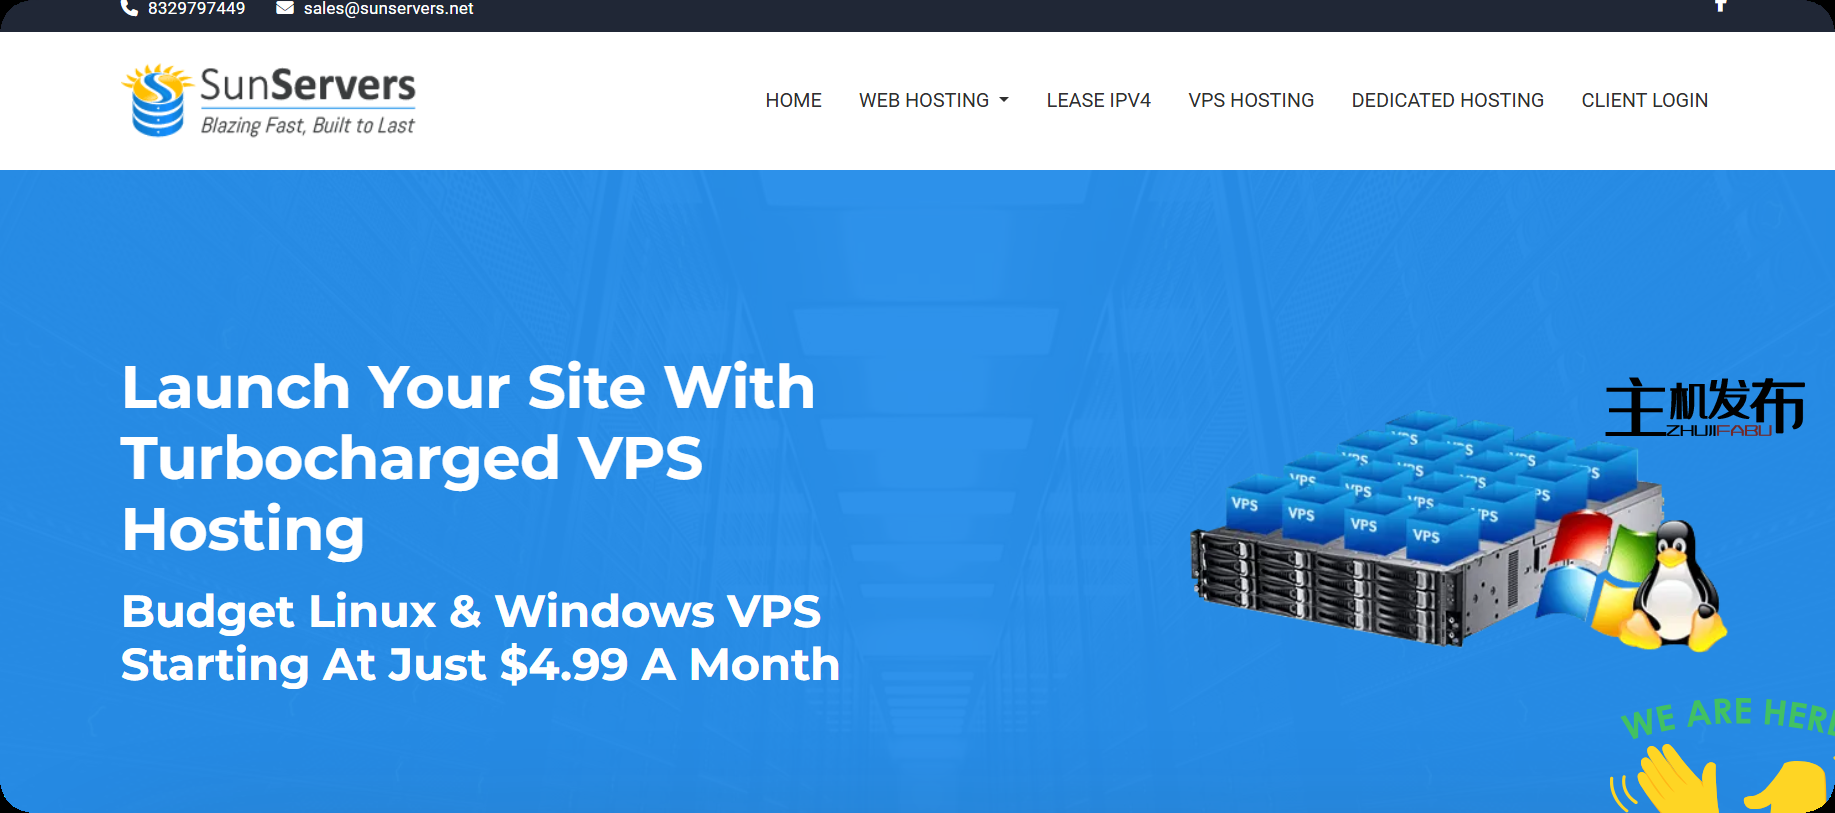Image resolution: width=1835 pixels, height=813 pixels.
Task: Click the VPS server rack image
Action: (1424, 529)
